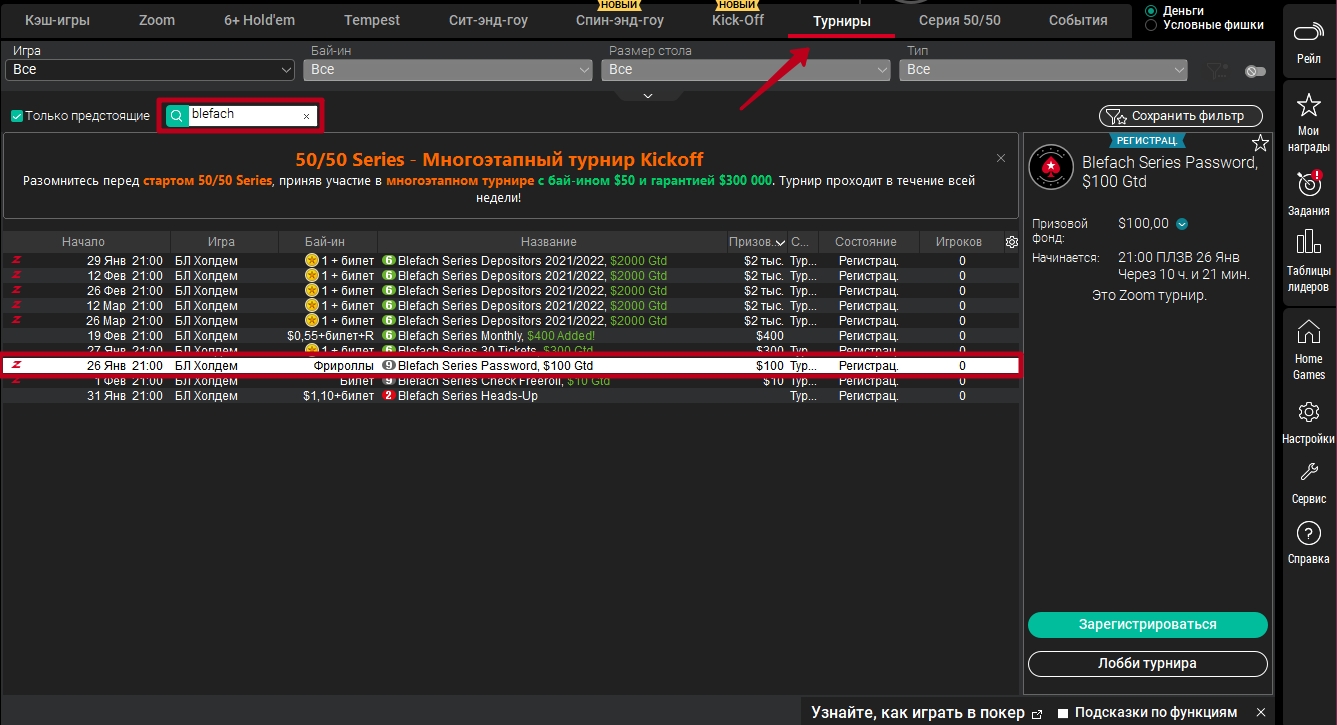Image resolution: width=1337 pixels, height=725 pixels.
Task: Select the 29 Янв Depositors tournament row
Action: click(511, 261)
